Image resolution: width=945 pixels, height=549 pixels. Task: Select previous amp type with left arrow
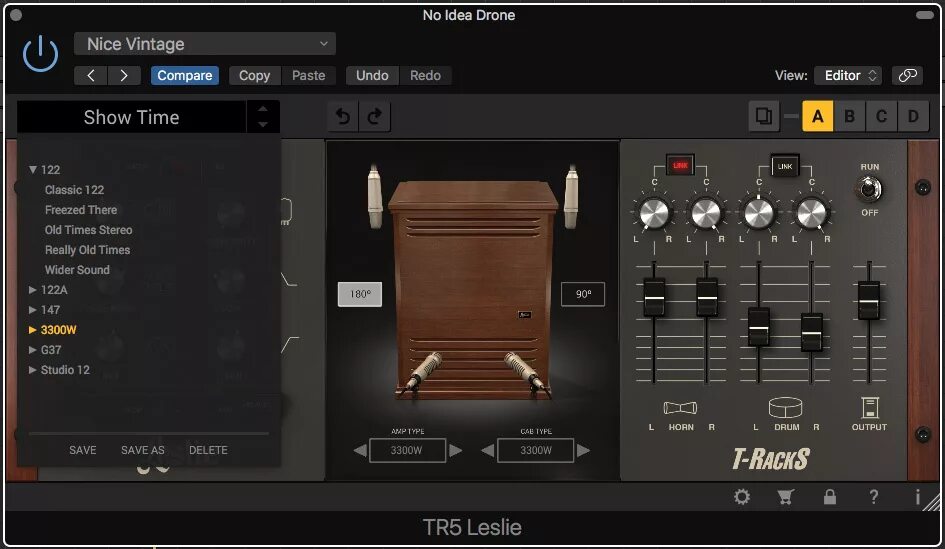coord(360,450)
